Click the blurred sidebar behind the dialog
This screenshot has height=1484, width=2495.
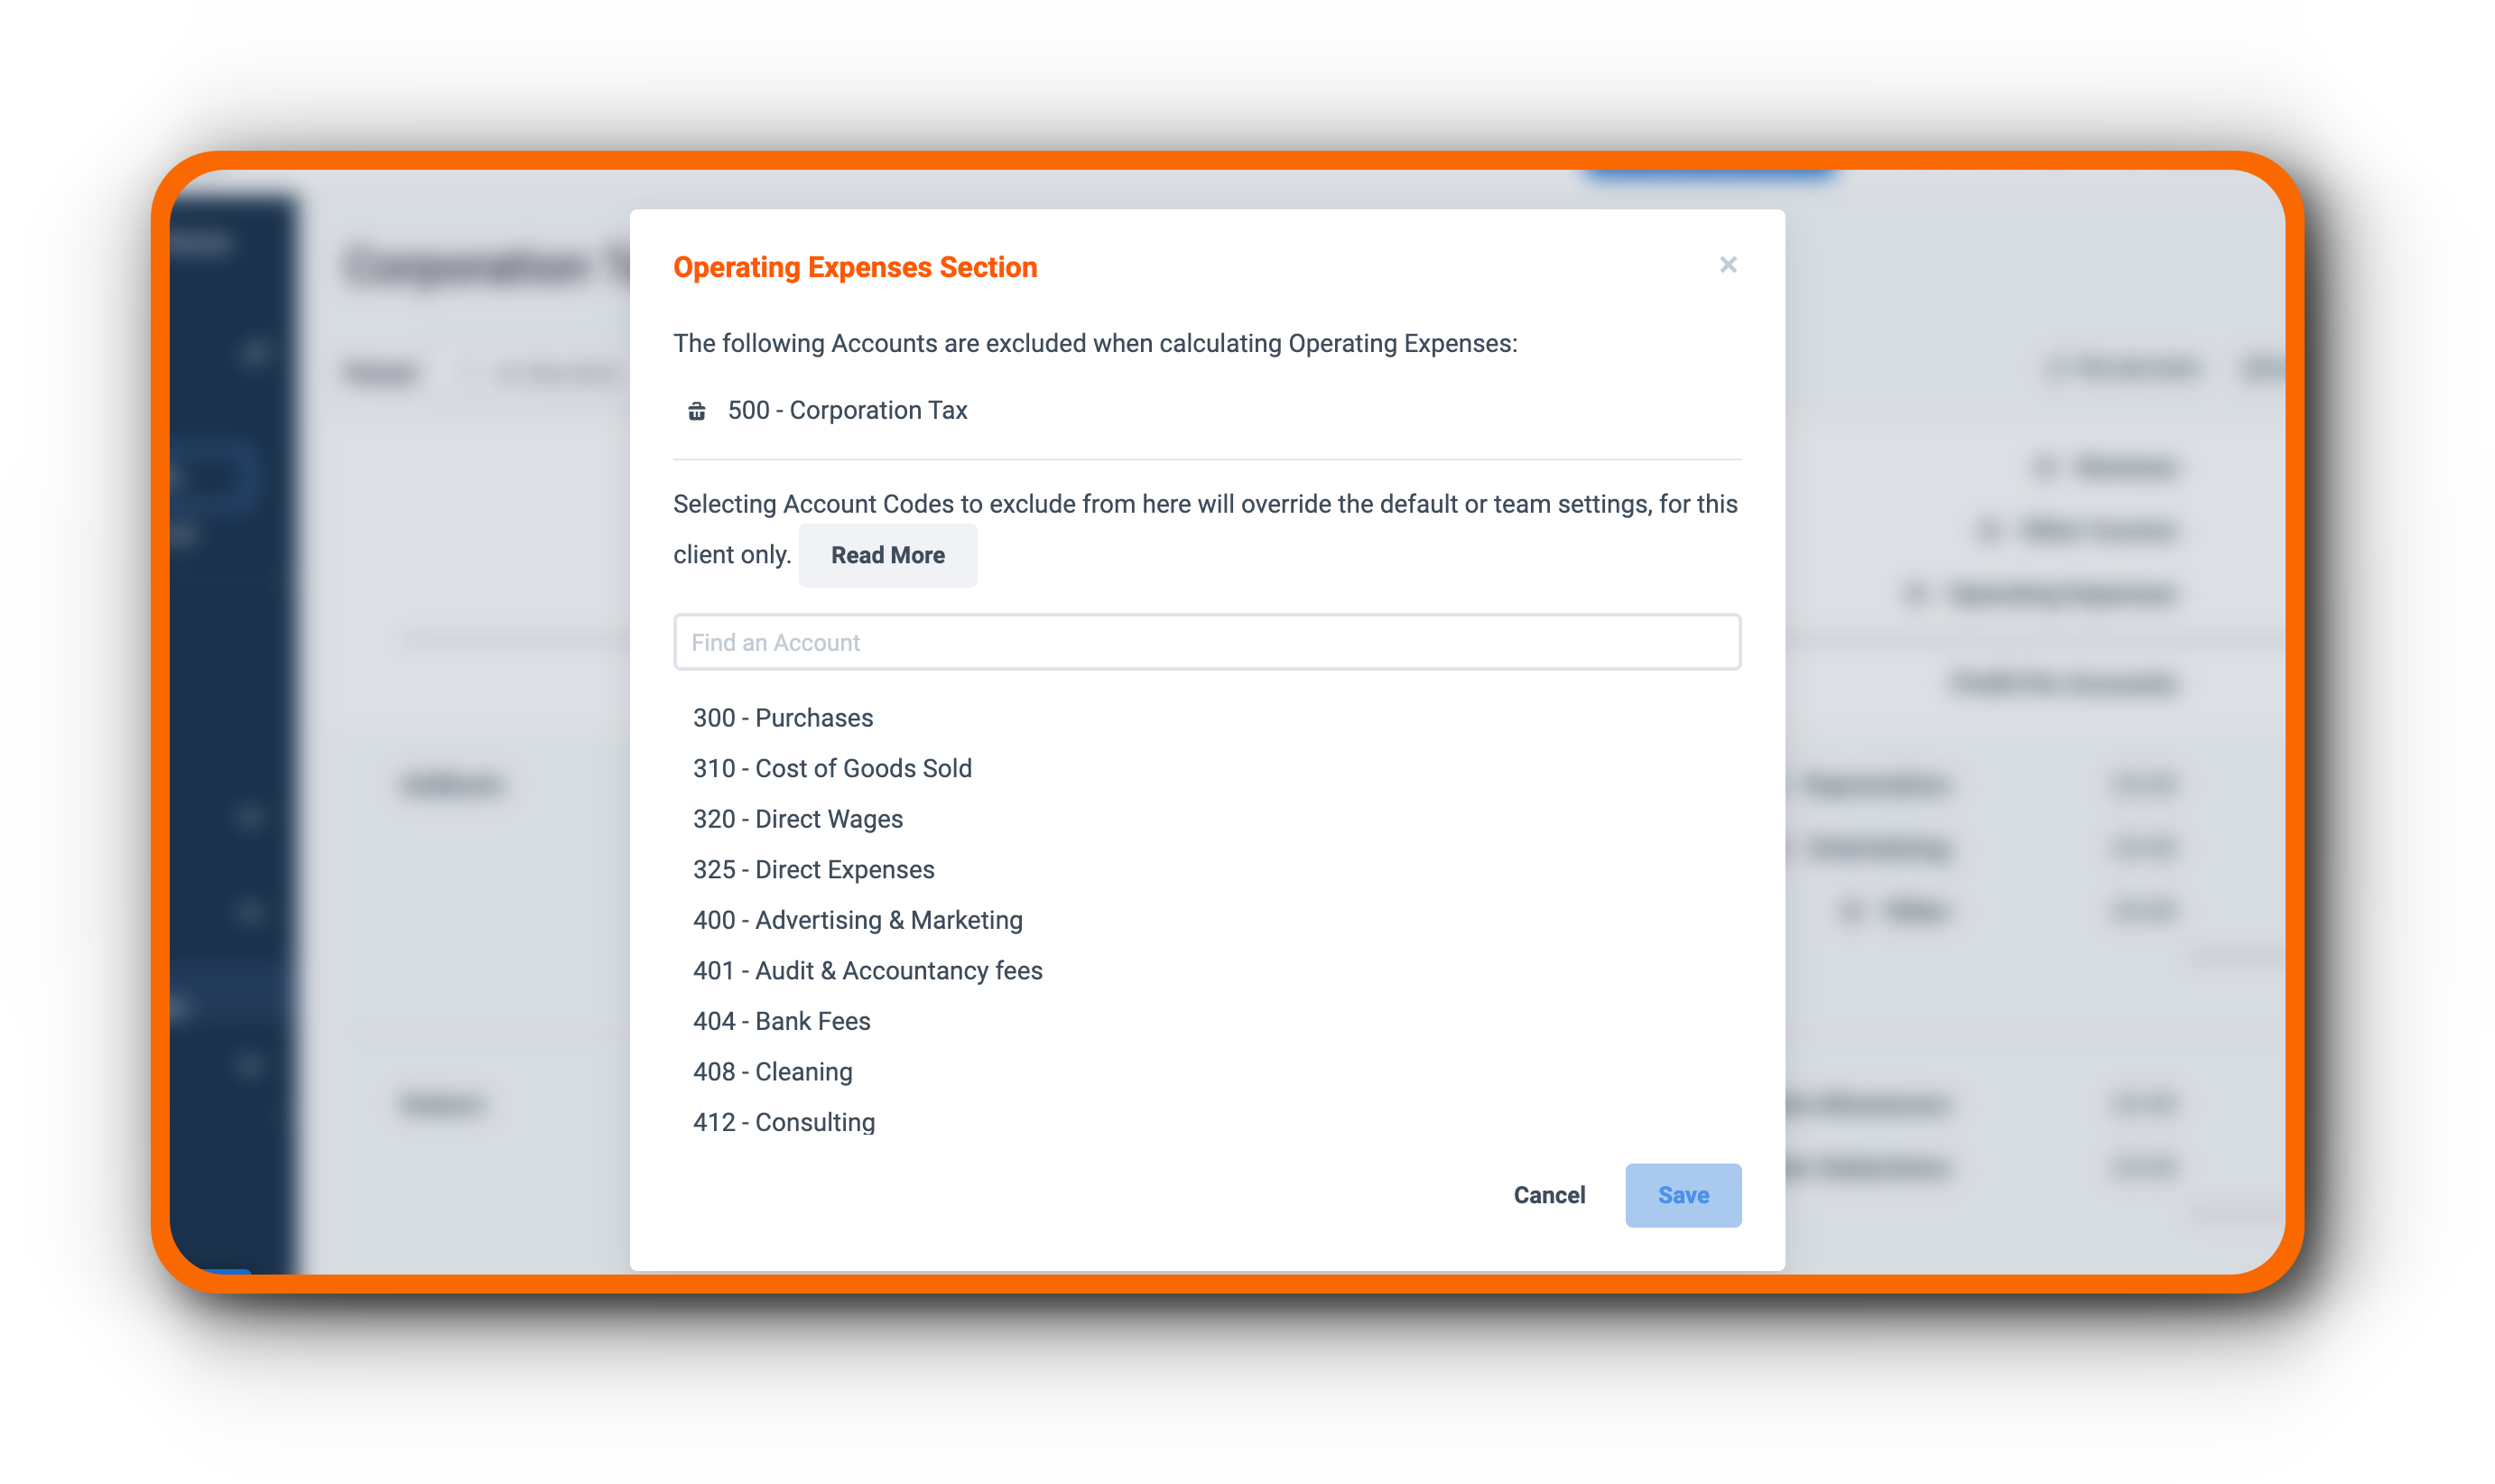(233, 730)
